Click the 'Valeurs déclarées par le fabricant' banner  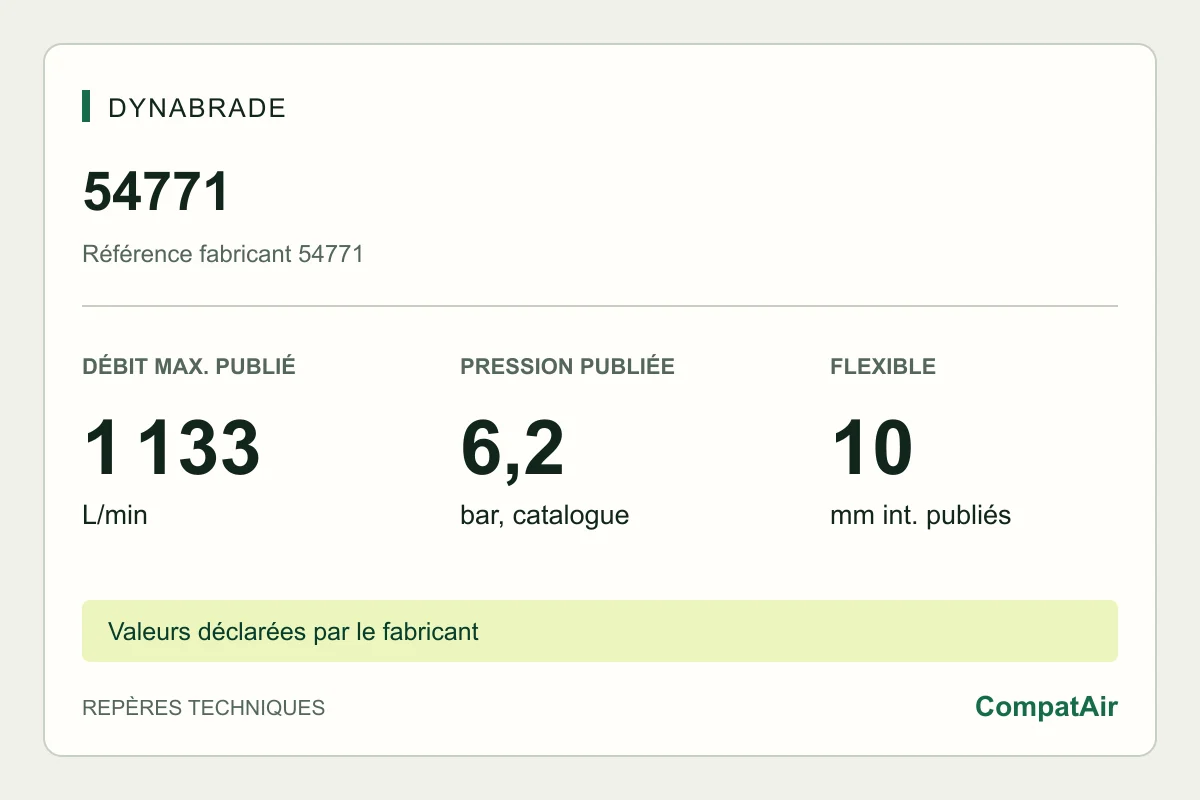point(600,631)
